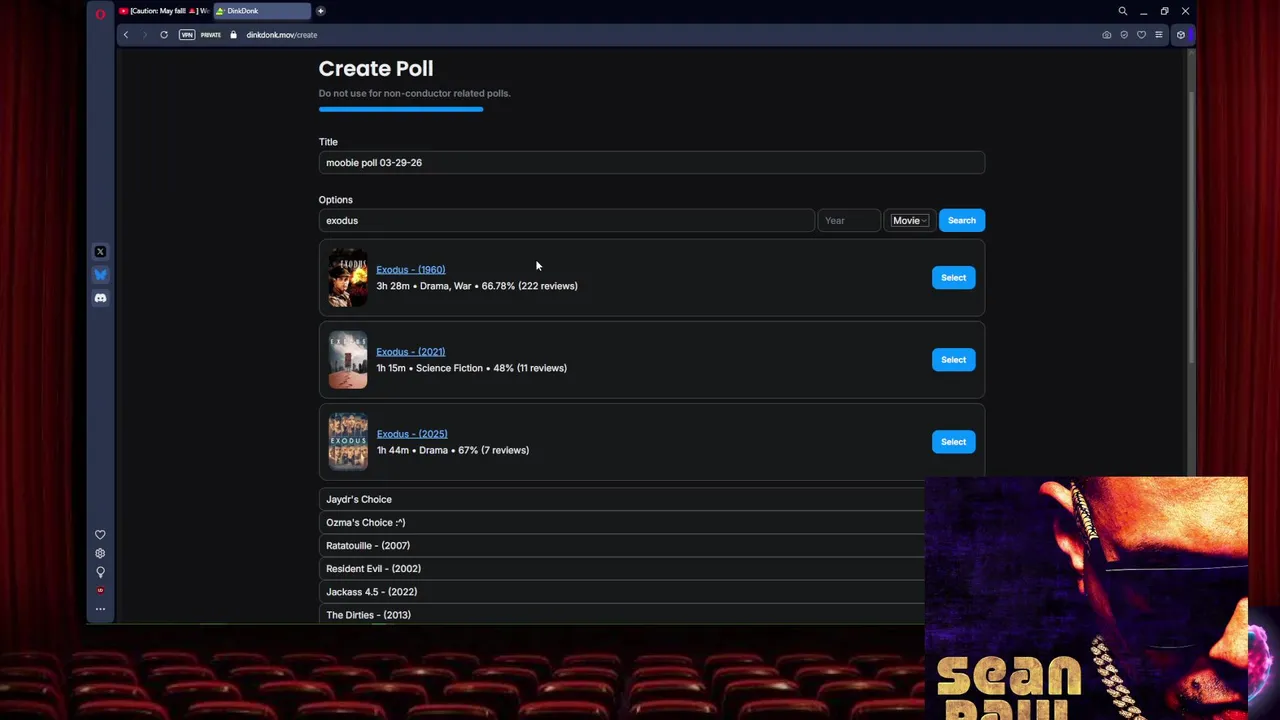Open sidebar settings gear icon
Viewport: 1280px width, 720px height.
coord(100,553)
